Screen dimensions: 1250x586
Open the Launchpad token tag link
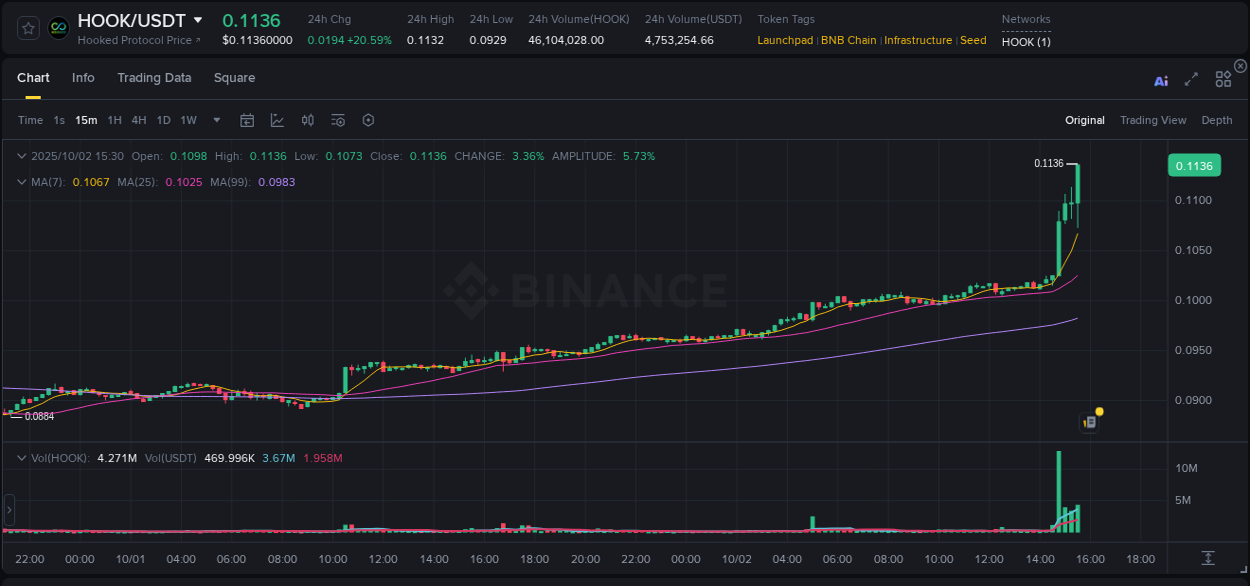tap(785, 40)
